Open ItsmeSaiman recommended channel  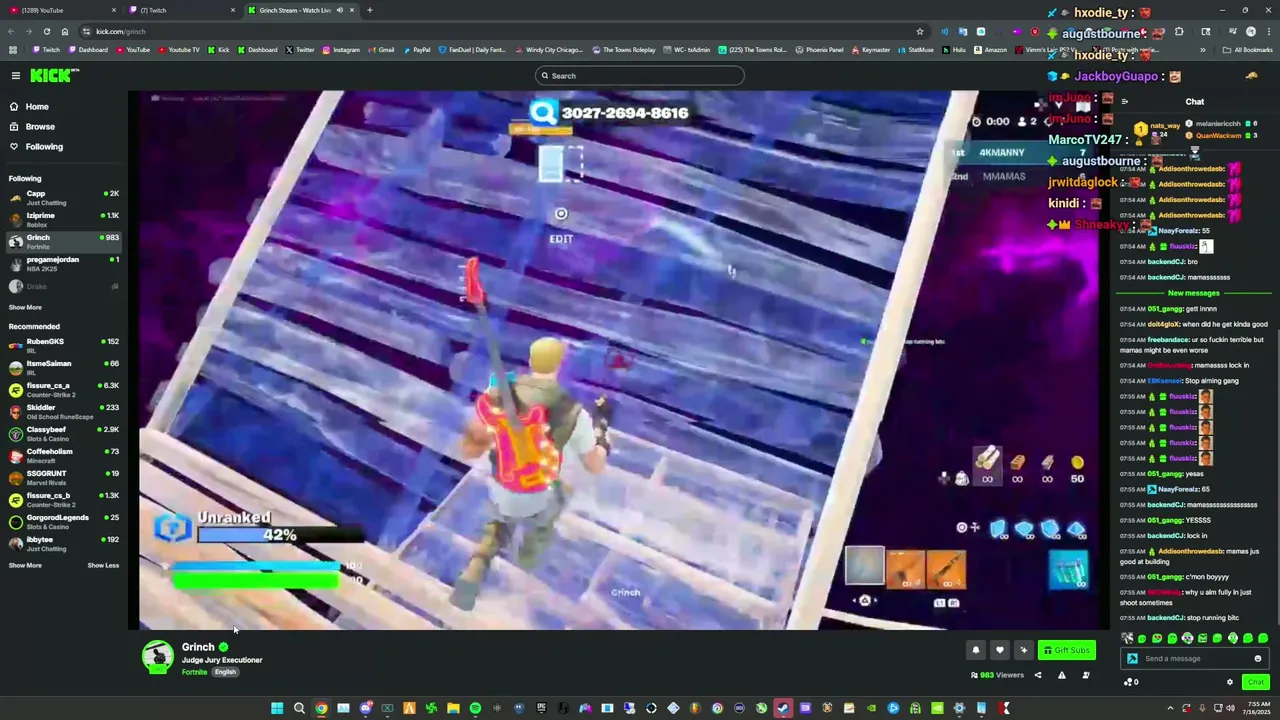pyautogui.click(x=64, y=367)
